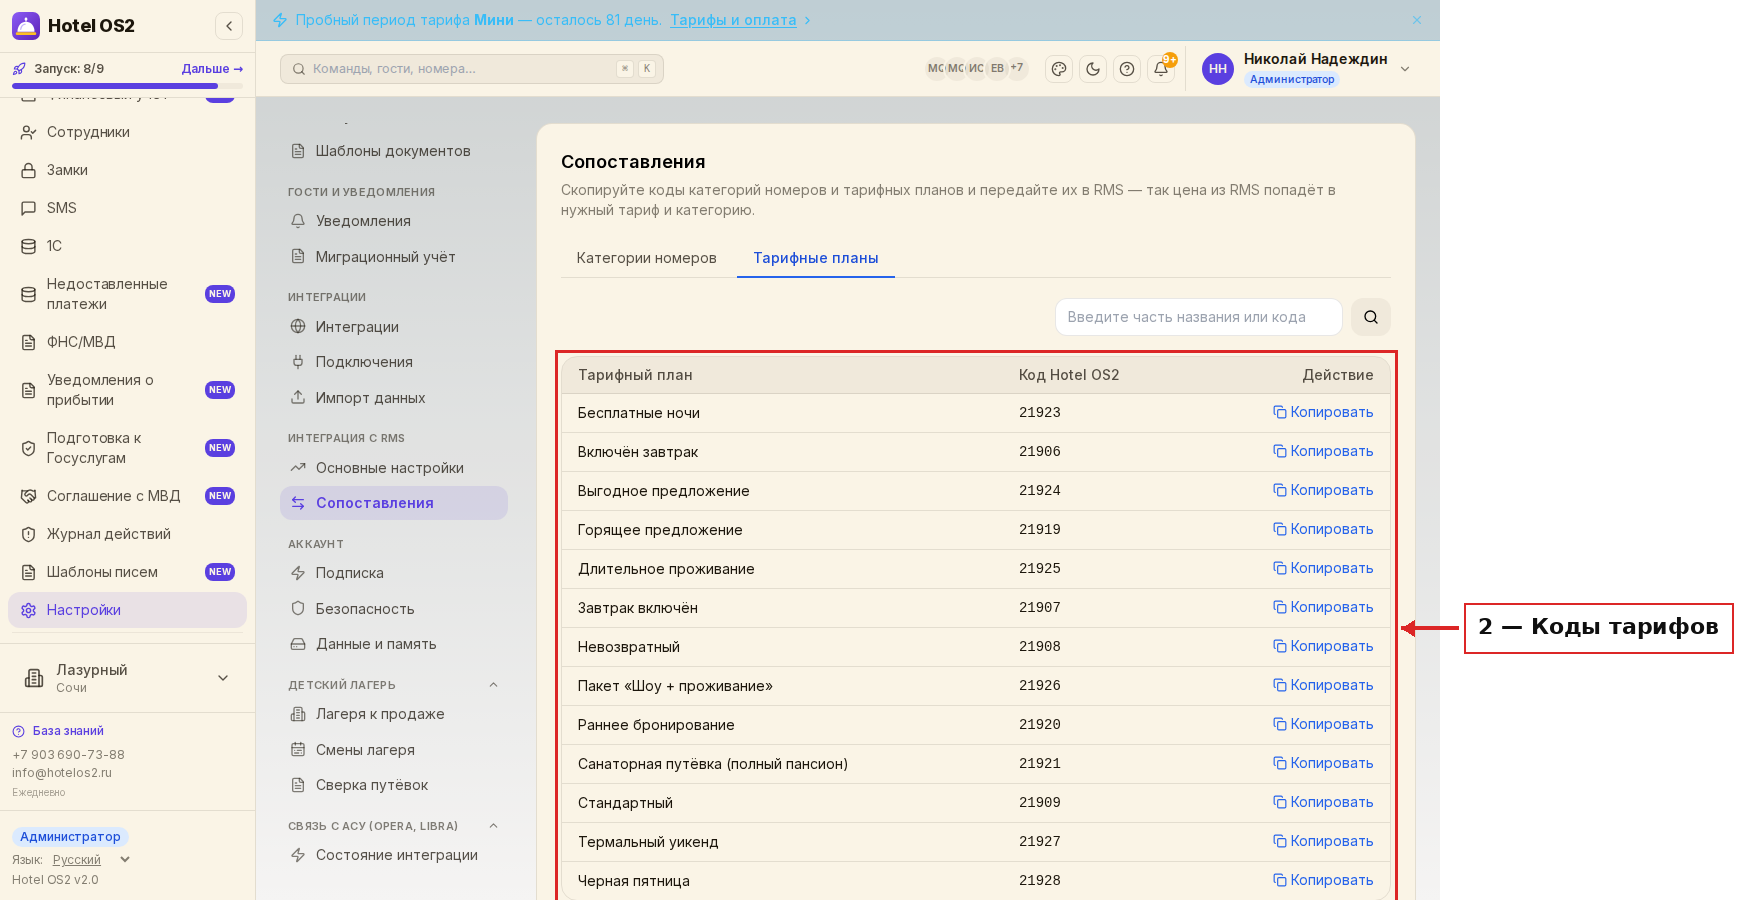Collapse the Детский лагерь section

click(493, 685)
